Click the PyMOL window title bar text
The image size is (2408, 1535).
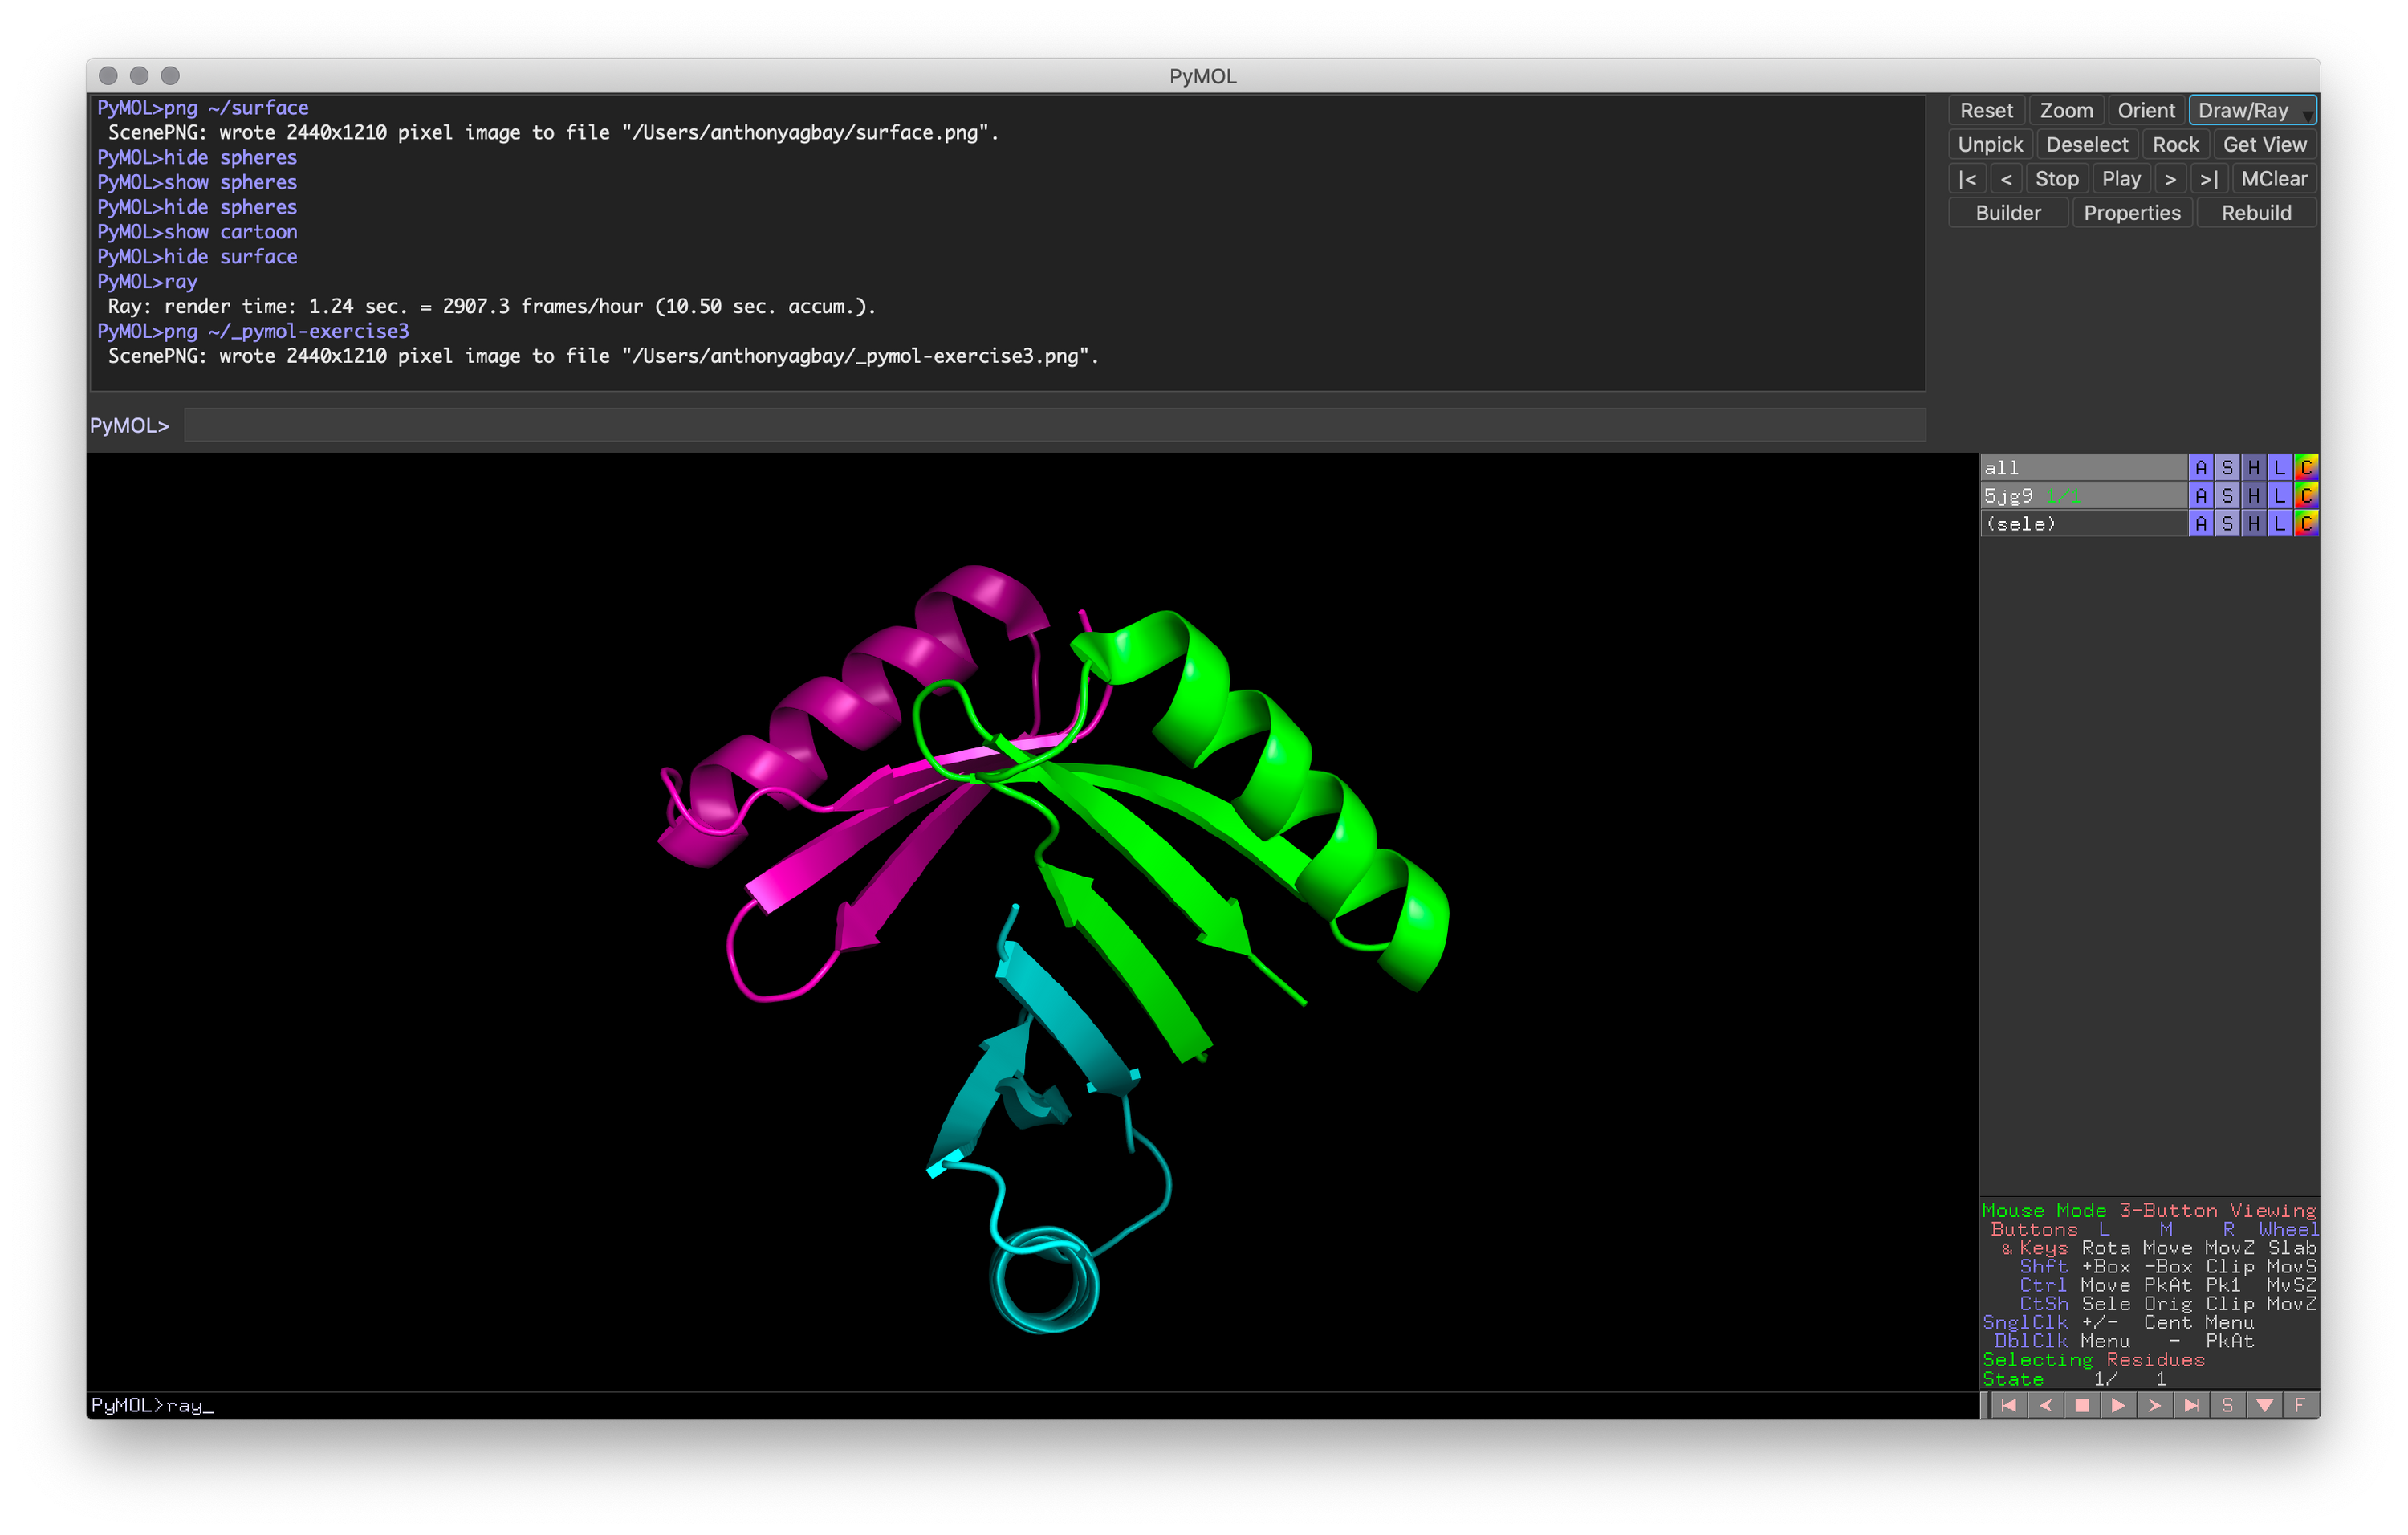1203,76
